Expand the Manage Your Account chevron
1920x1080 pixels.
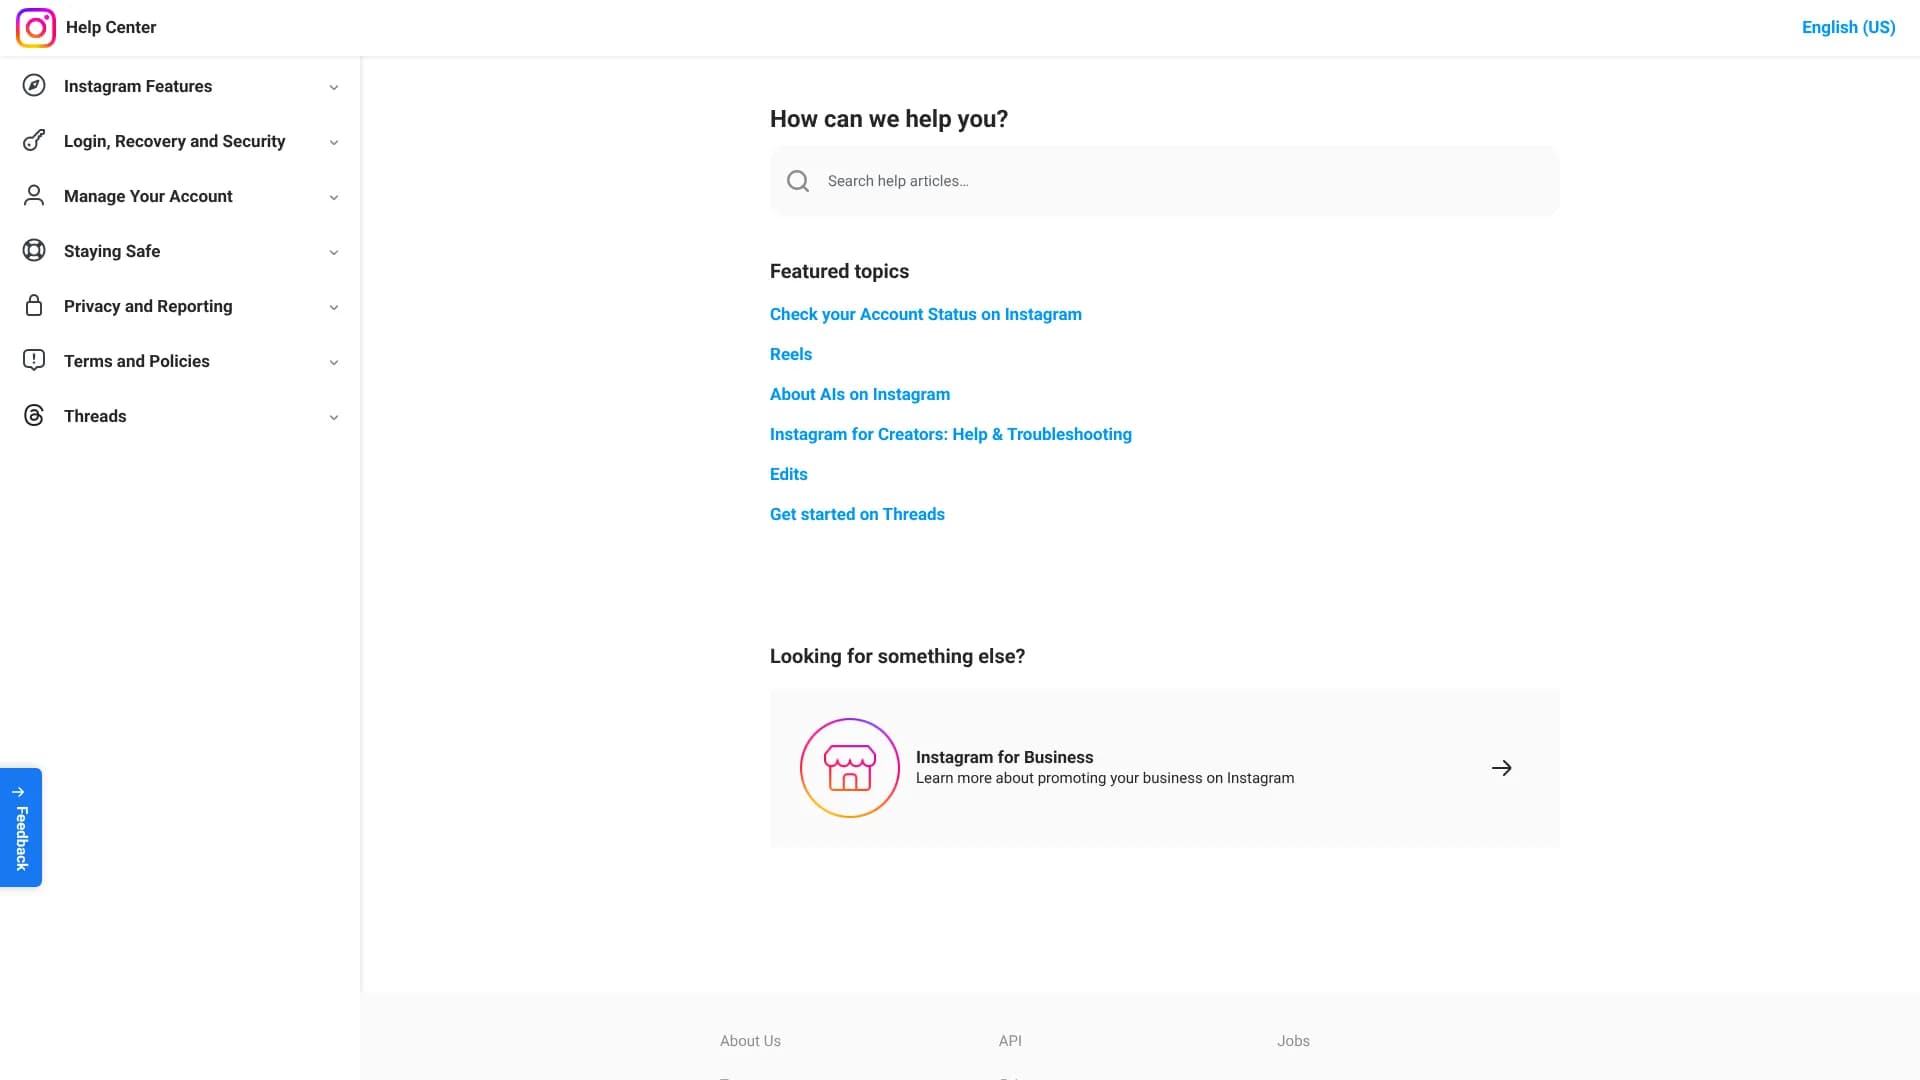click(x=334, y=197)
